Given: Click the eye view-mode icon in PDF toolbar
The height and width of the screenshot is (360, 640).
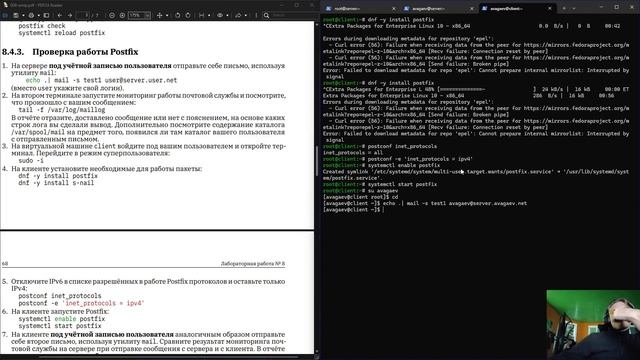Looking at the screenshot, I should (x=220, y=15).
